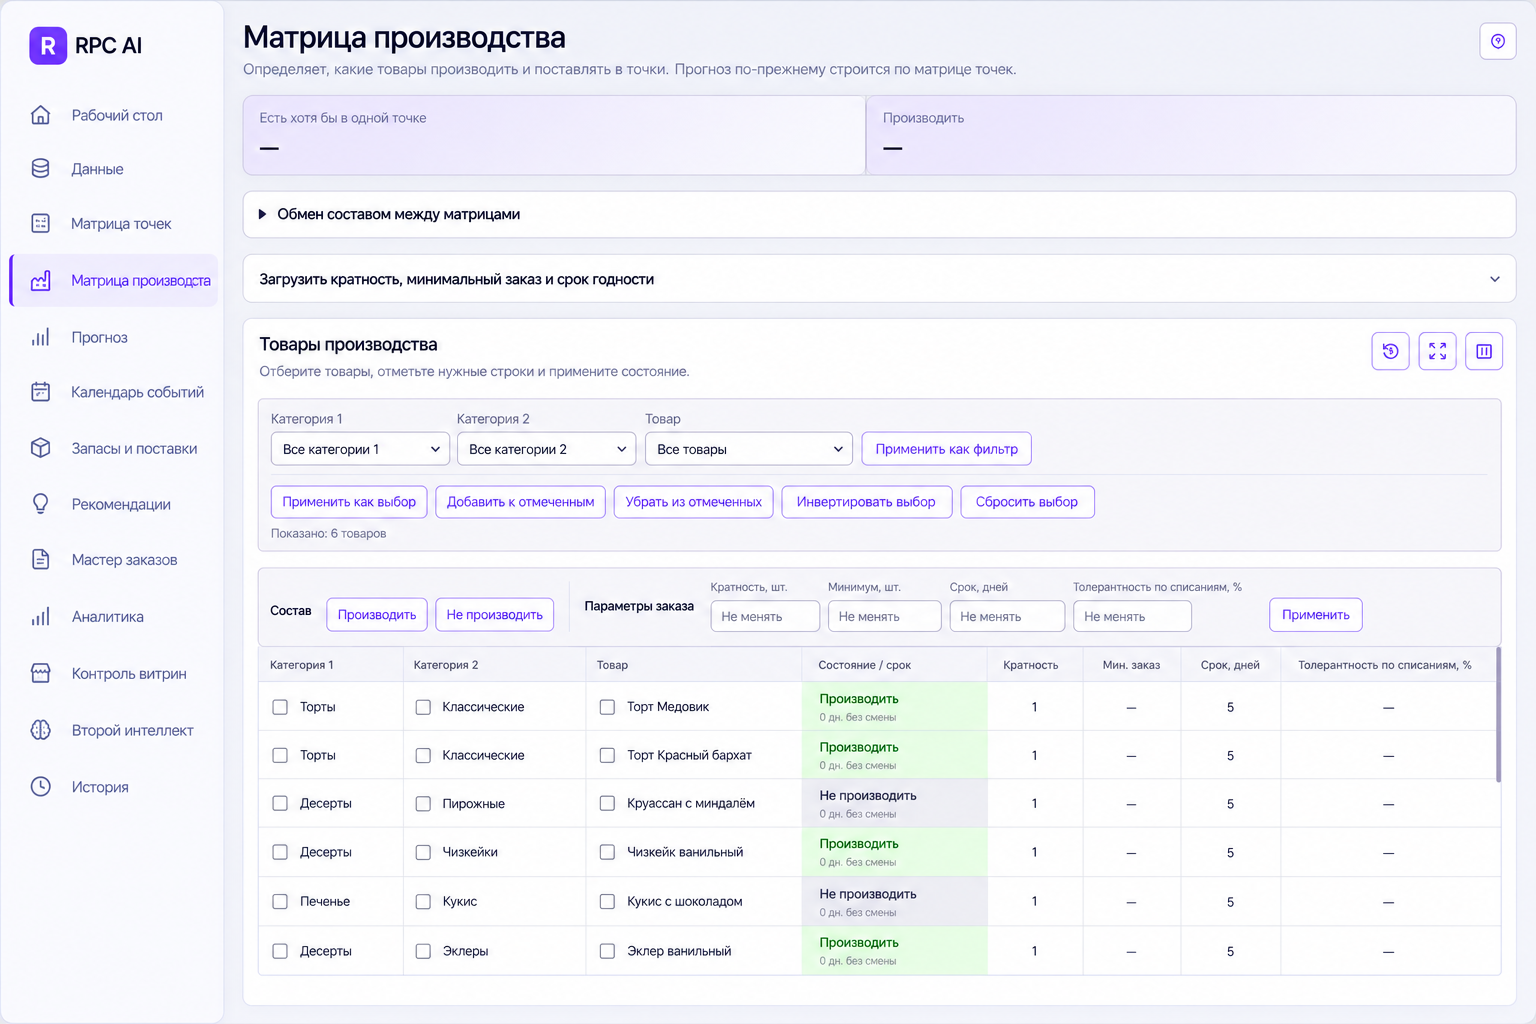The height and width of the screenshot is (1024, 1536).
Task: Open the Все категории 2 dropdown
Action: click(546, 449)
